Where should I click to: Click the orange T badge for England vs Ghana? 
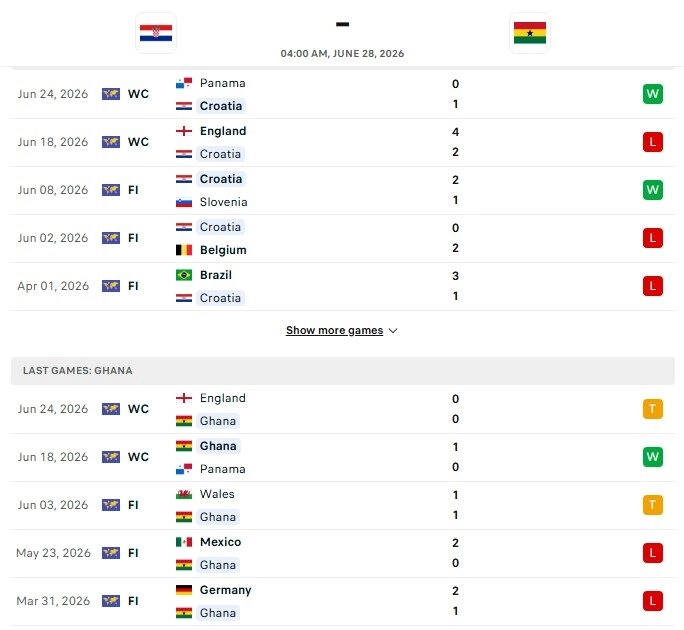[653, 409]
